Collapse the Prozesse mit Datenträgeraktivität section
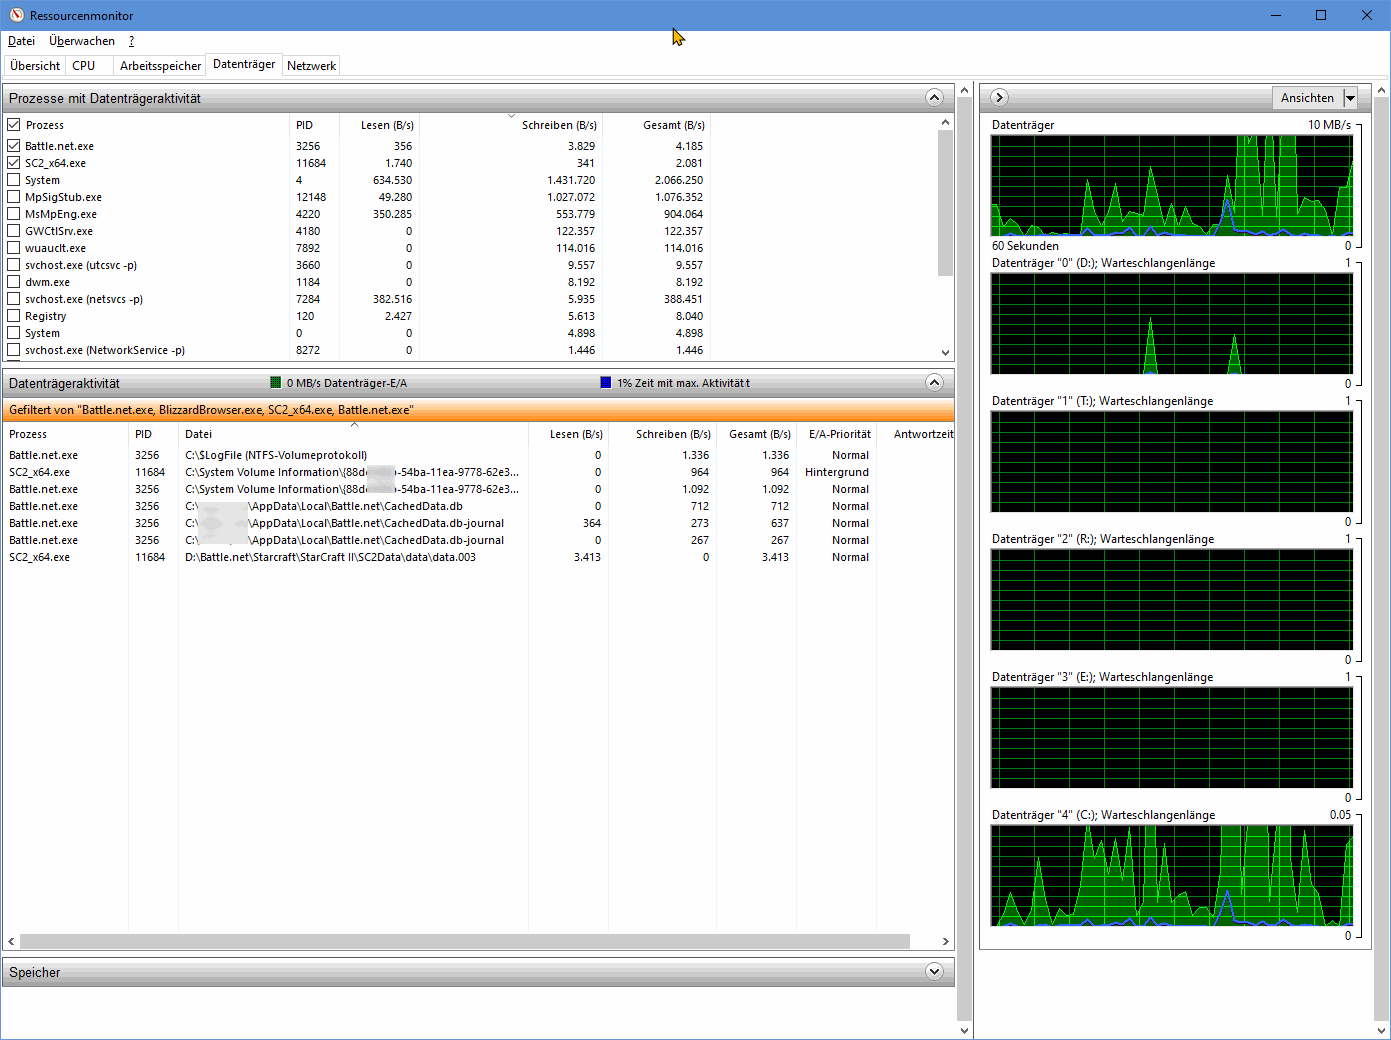The image size is (1391, 1040). pos(934,97)
